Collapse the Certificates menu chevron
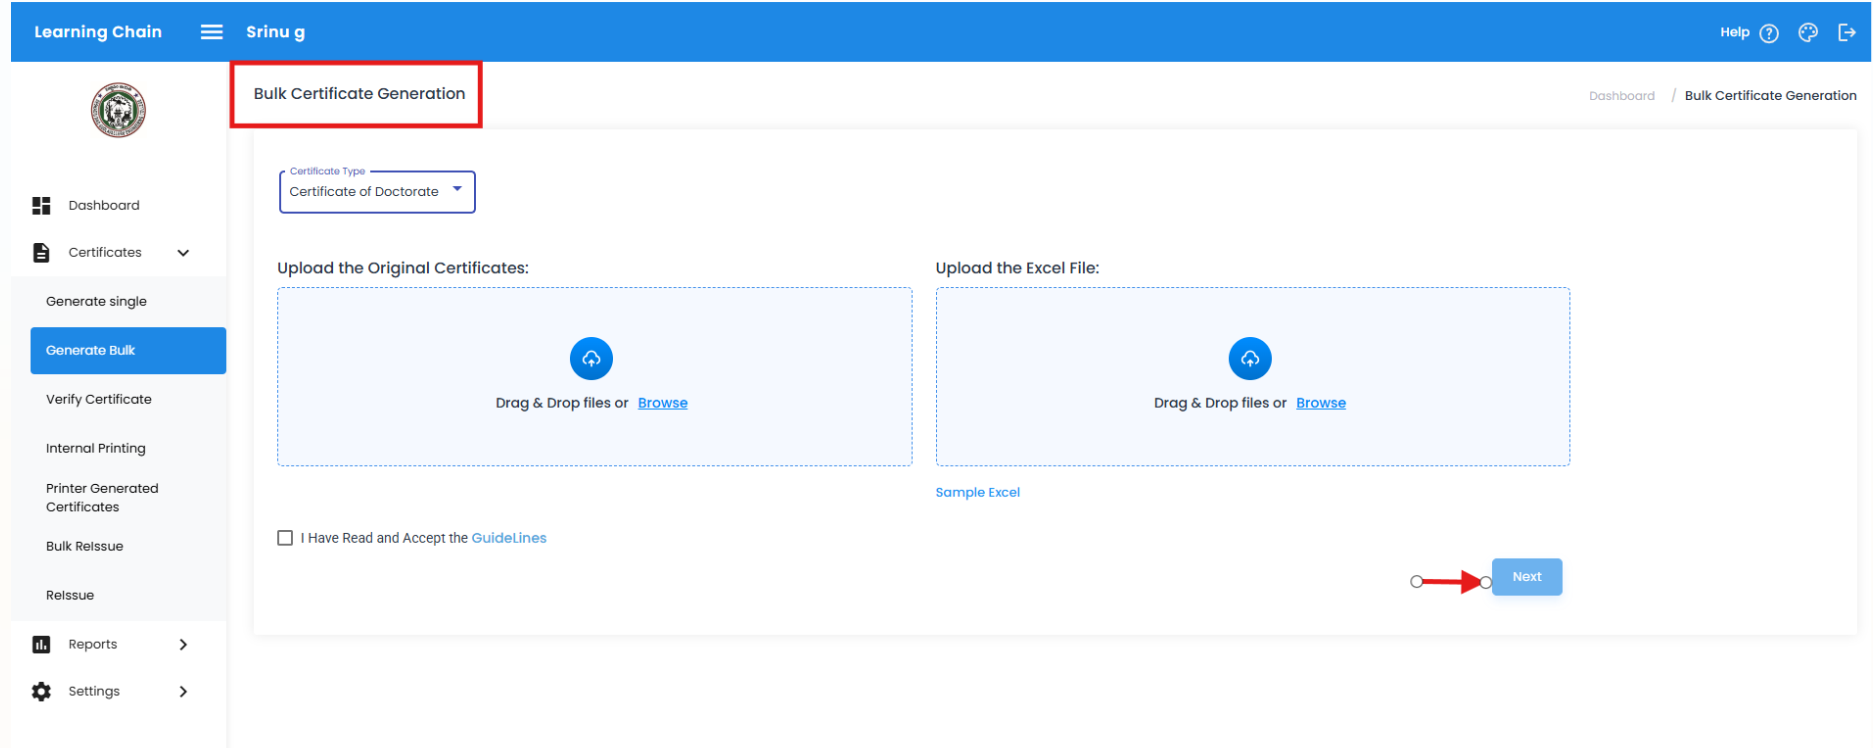The width and height of the screenshot is (1873, 748). pyautogui.click(x=183, y=253)
